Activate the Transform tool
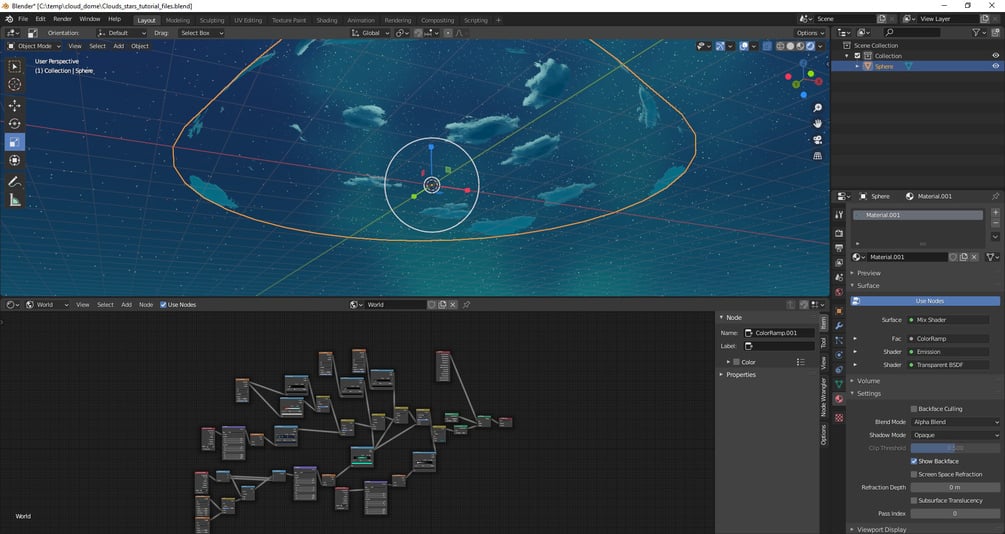This screenshot has height=534, width=1005. [14, 160]
